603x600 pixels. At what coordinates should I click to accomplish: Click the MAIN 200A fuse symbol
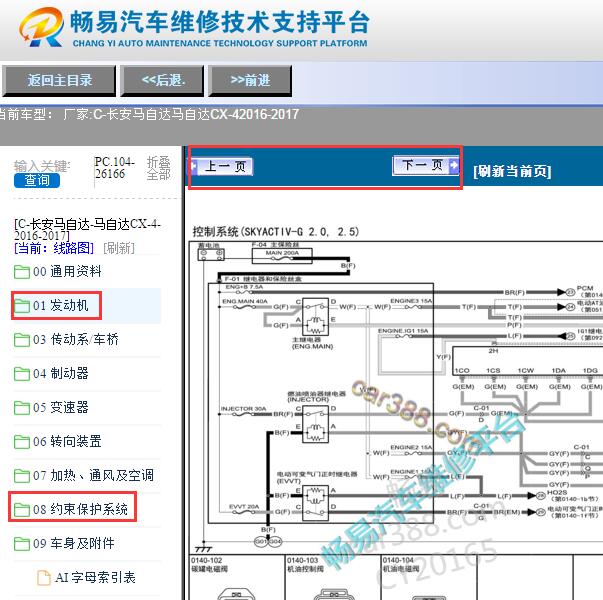pyautogui.click(x=282, y=256)
